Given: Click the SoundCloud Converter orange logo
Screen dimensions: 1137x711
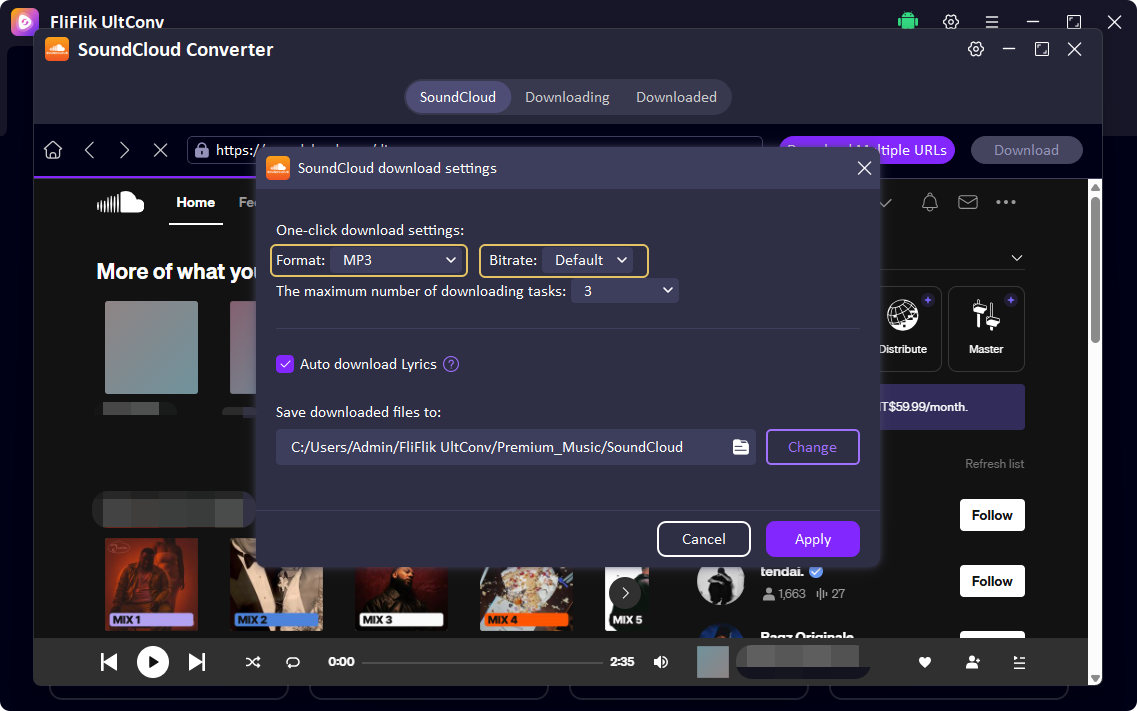Looking at the screenshot, I should (57, 49).
